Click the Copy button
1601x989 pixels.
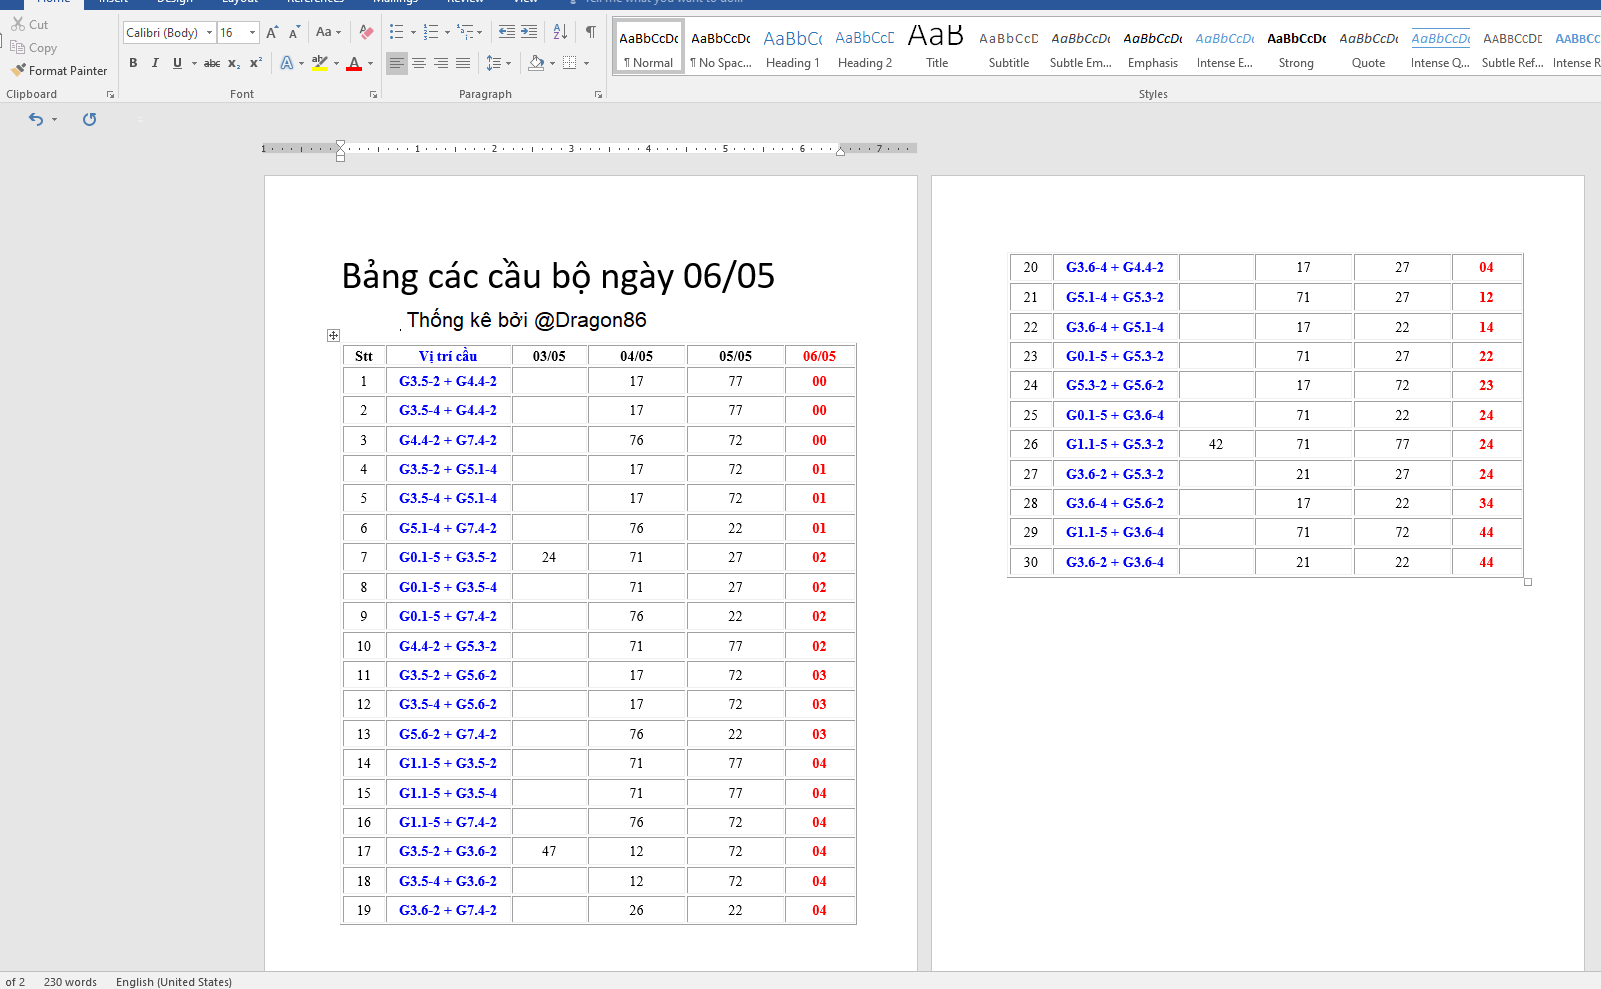34,48
